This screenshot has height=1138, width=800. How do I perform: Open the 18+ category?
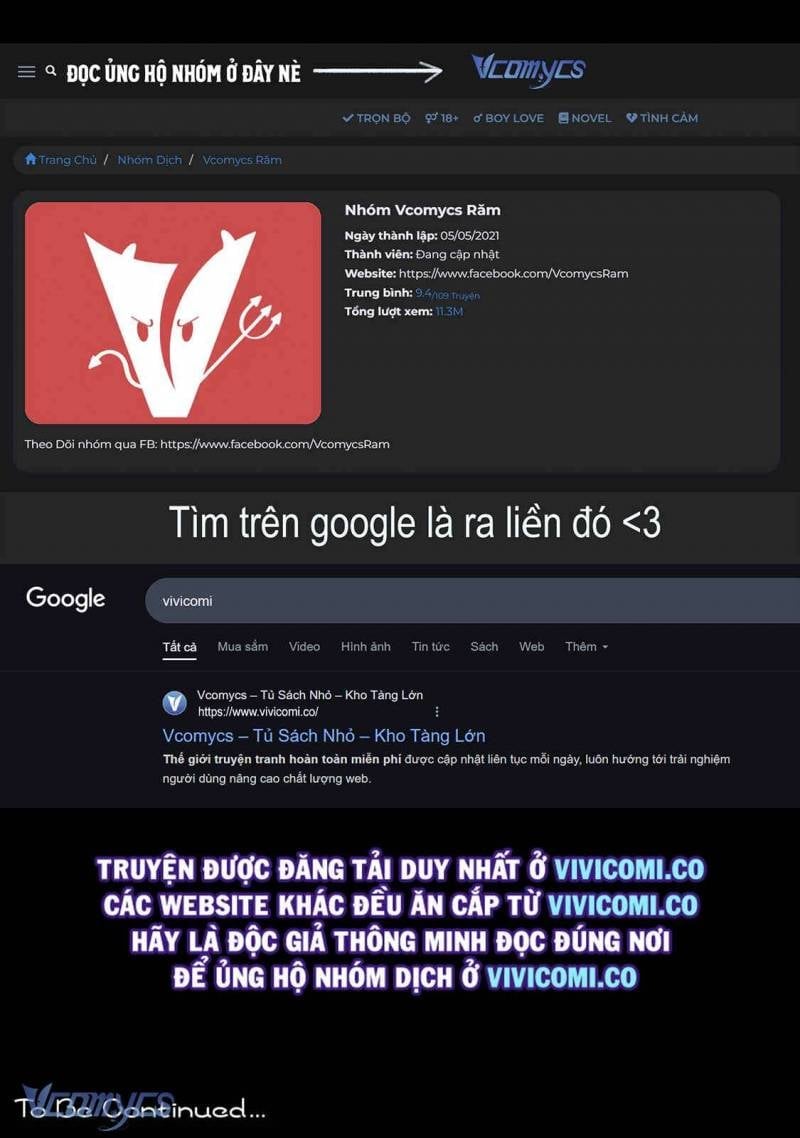pyautogui.click(x=442, y=118)
